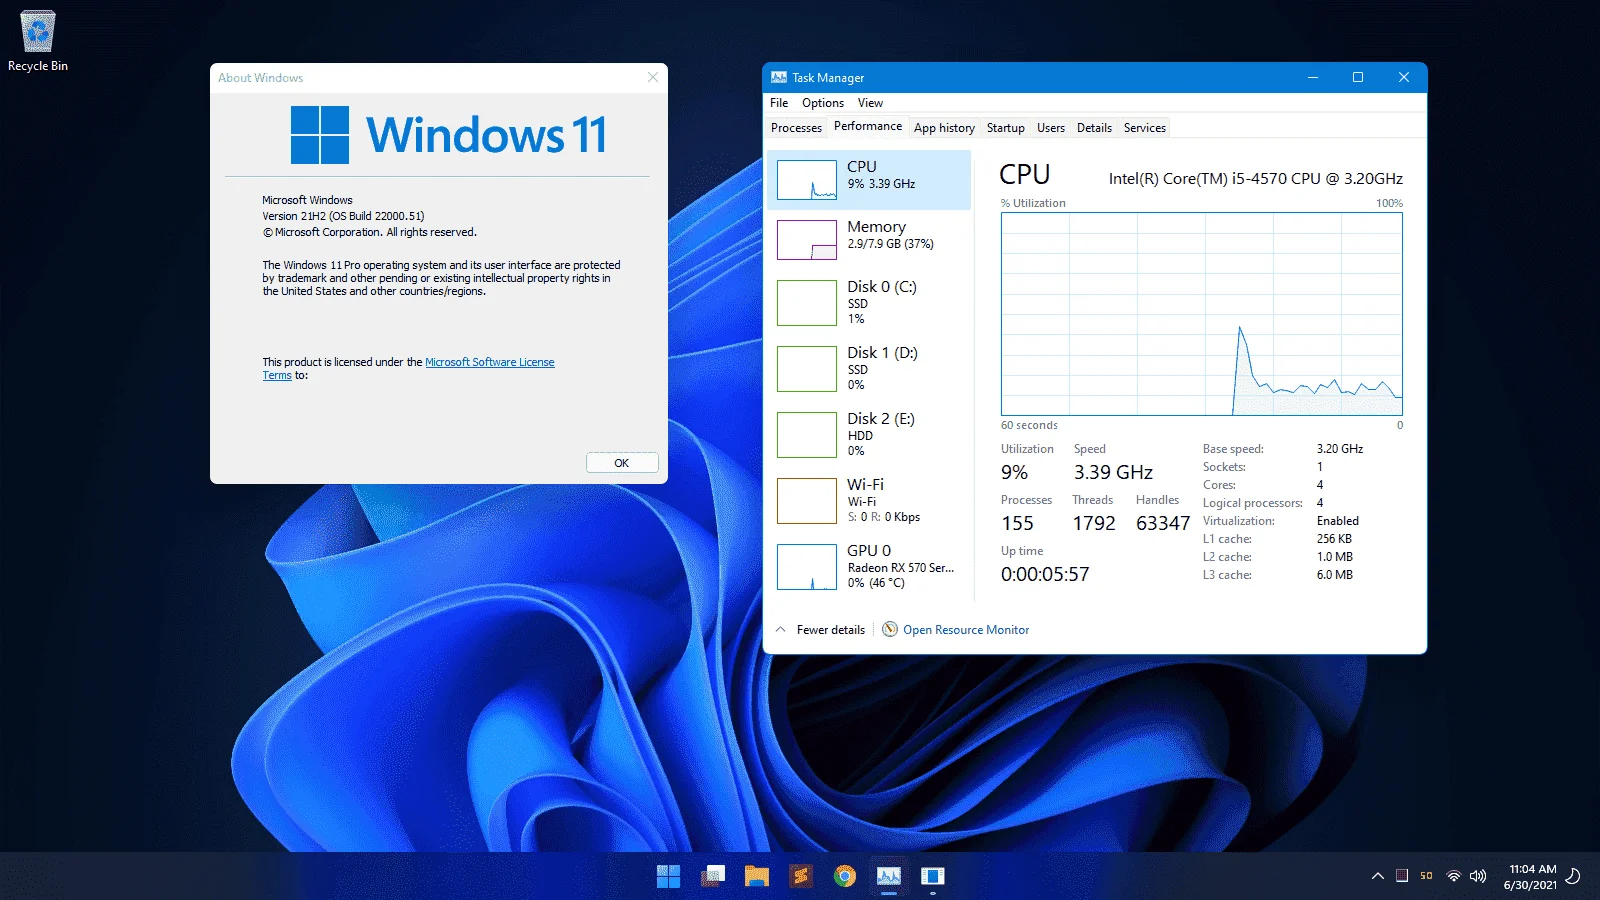This screenshot has width=1600, height=900.
Task: Click Virtualization Enabled value
Action: pyautogui.click(x=1338, y=521)
